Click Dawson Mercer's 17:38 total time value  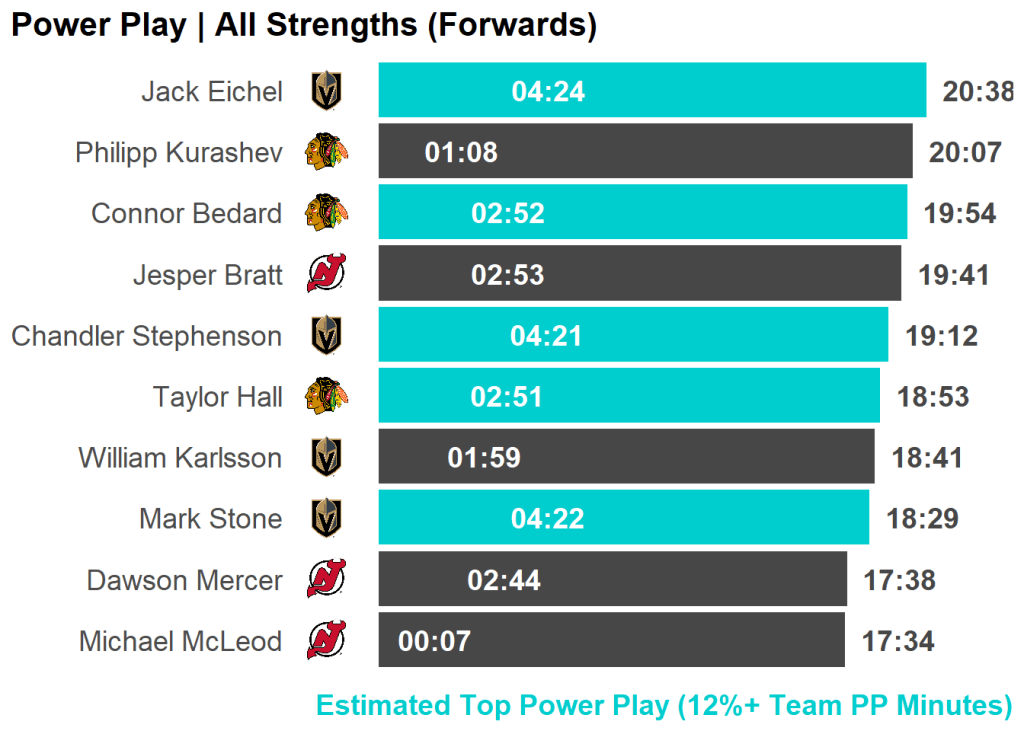click(x=900, y=581)
